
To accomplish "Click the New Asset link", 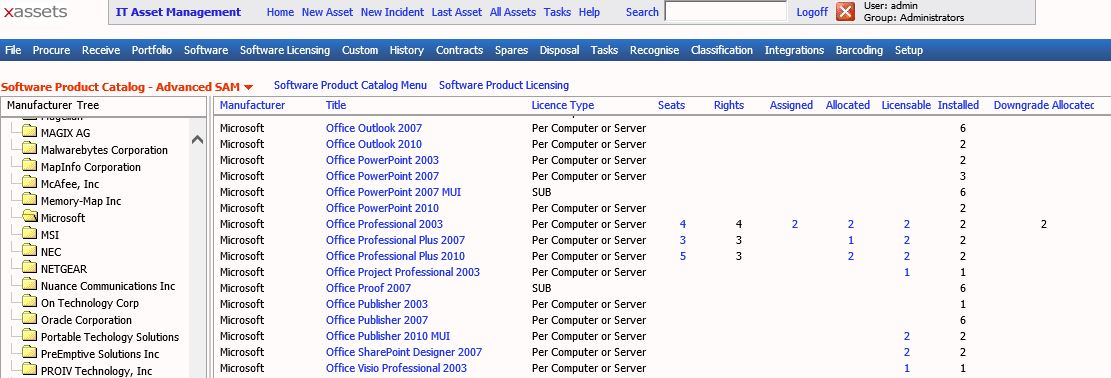I will [327, 12].
